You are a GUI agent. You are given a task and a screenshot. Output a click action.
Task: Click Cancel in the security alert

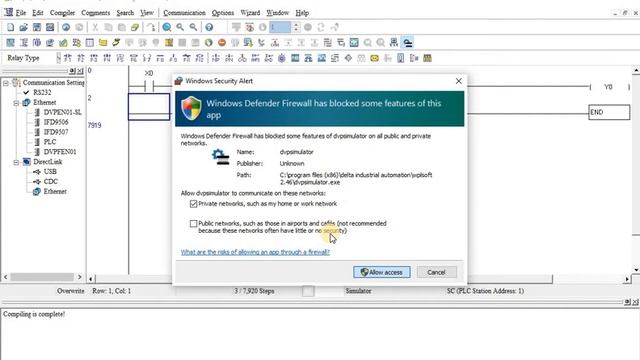tap(436, 272)
